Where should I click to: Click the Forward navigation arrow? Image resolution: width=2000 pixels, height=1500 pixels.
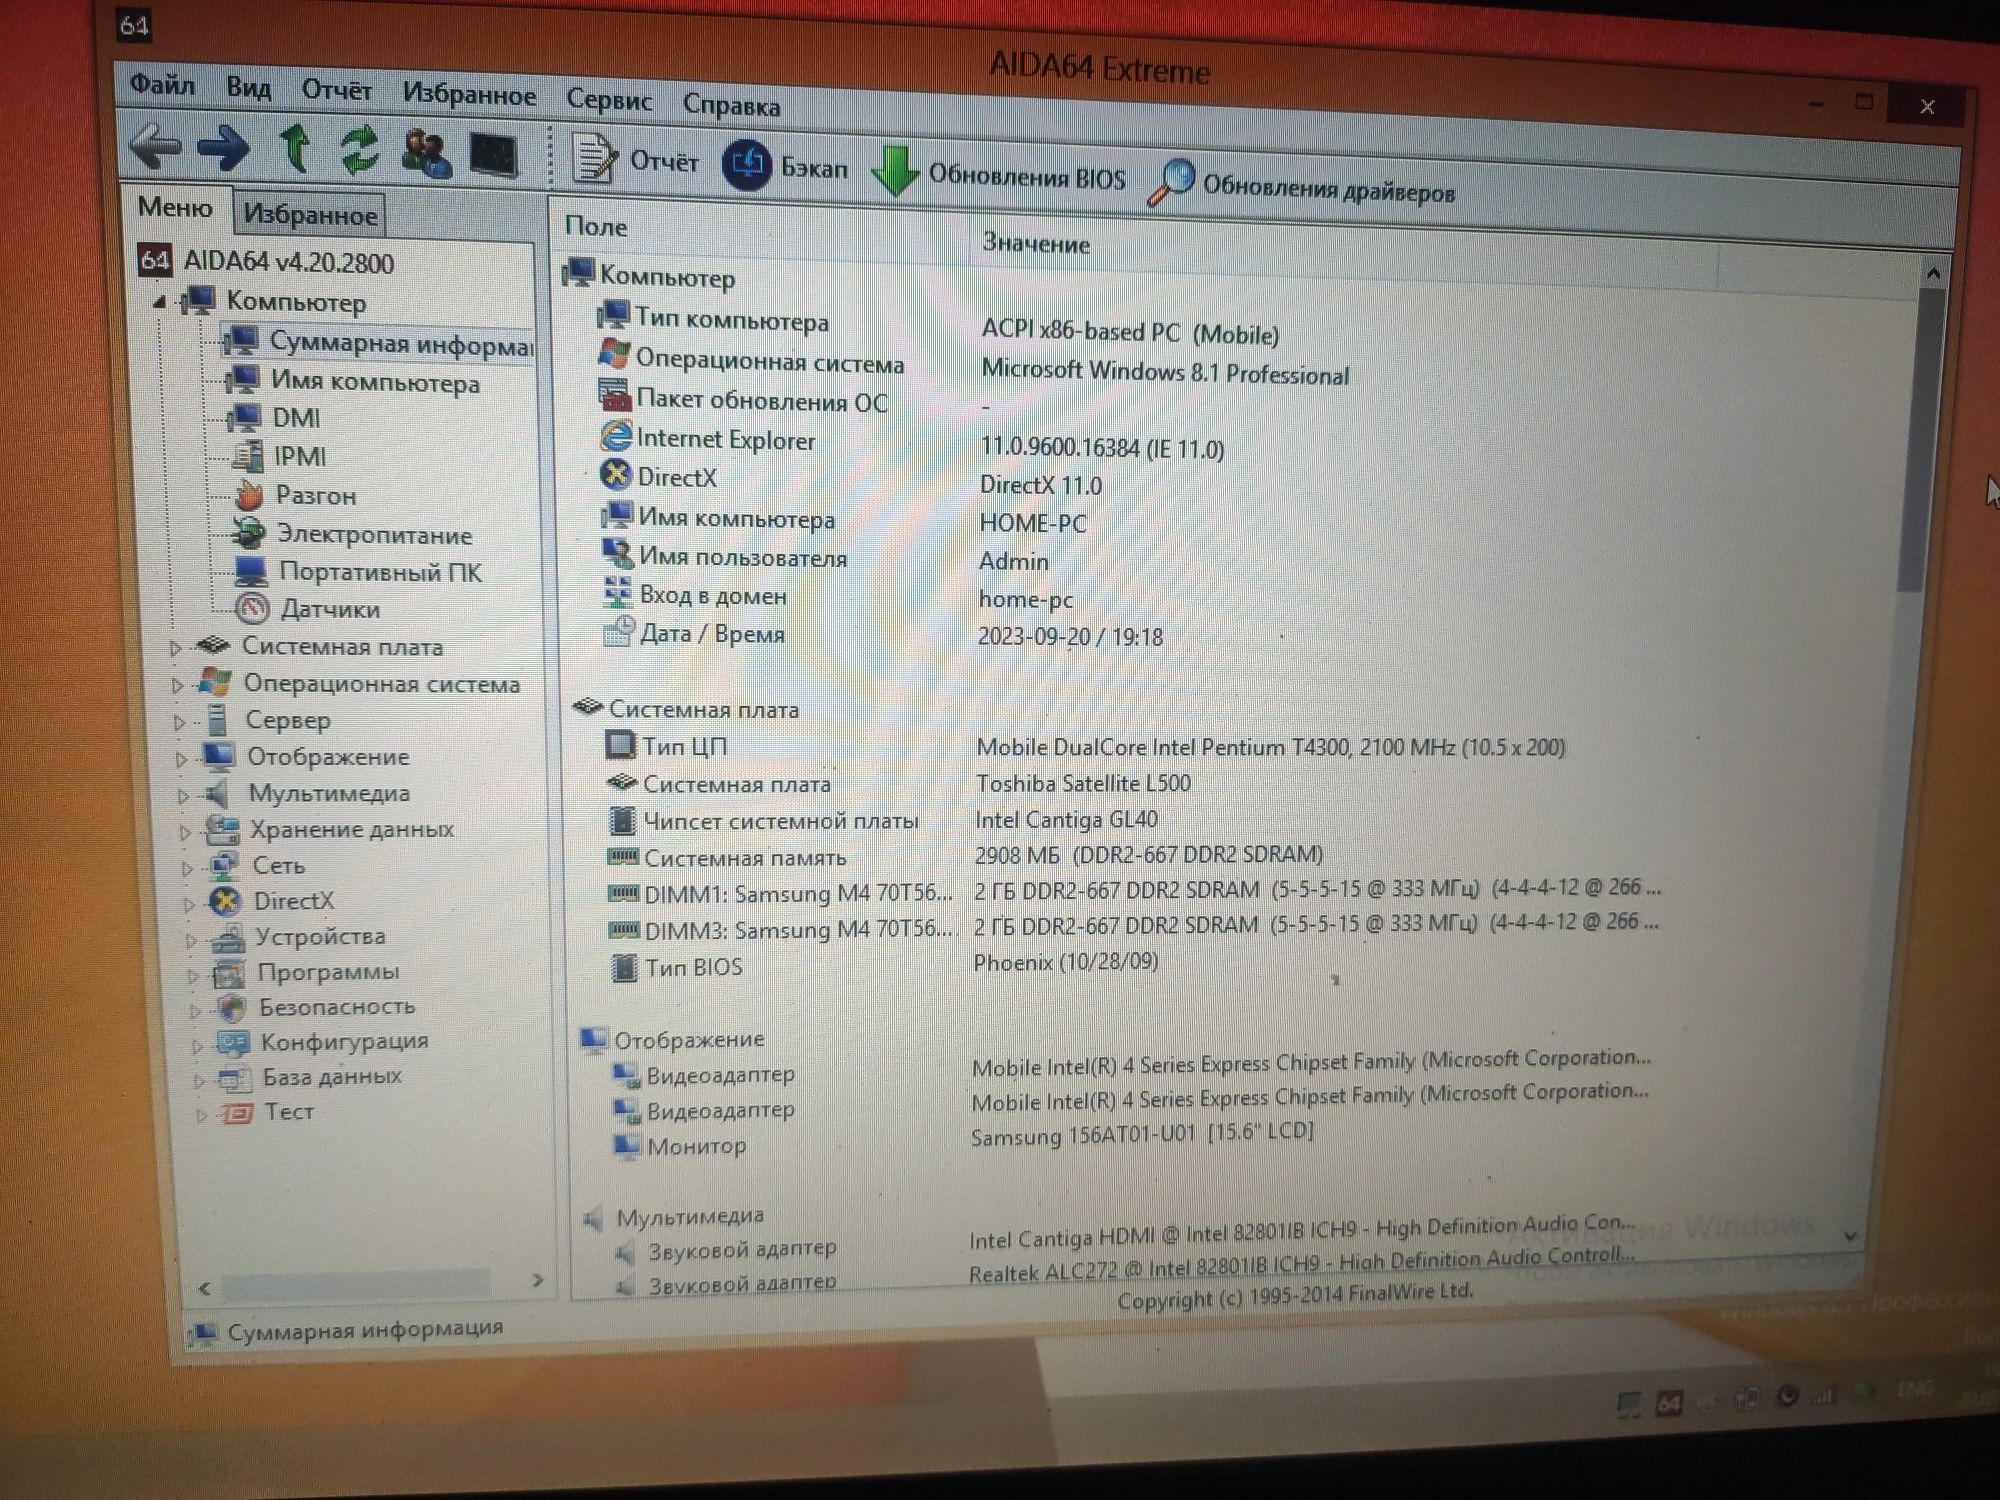pyautogui.click(x=223, y=149)
